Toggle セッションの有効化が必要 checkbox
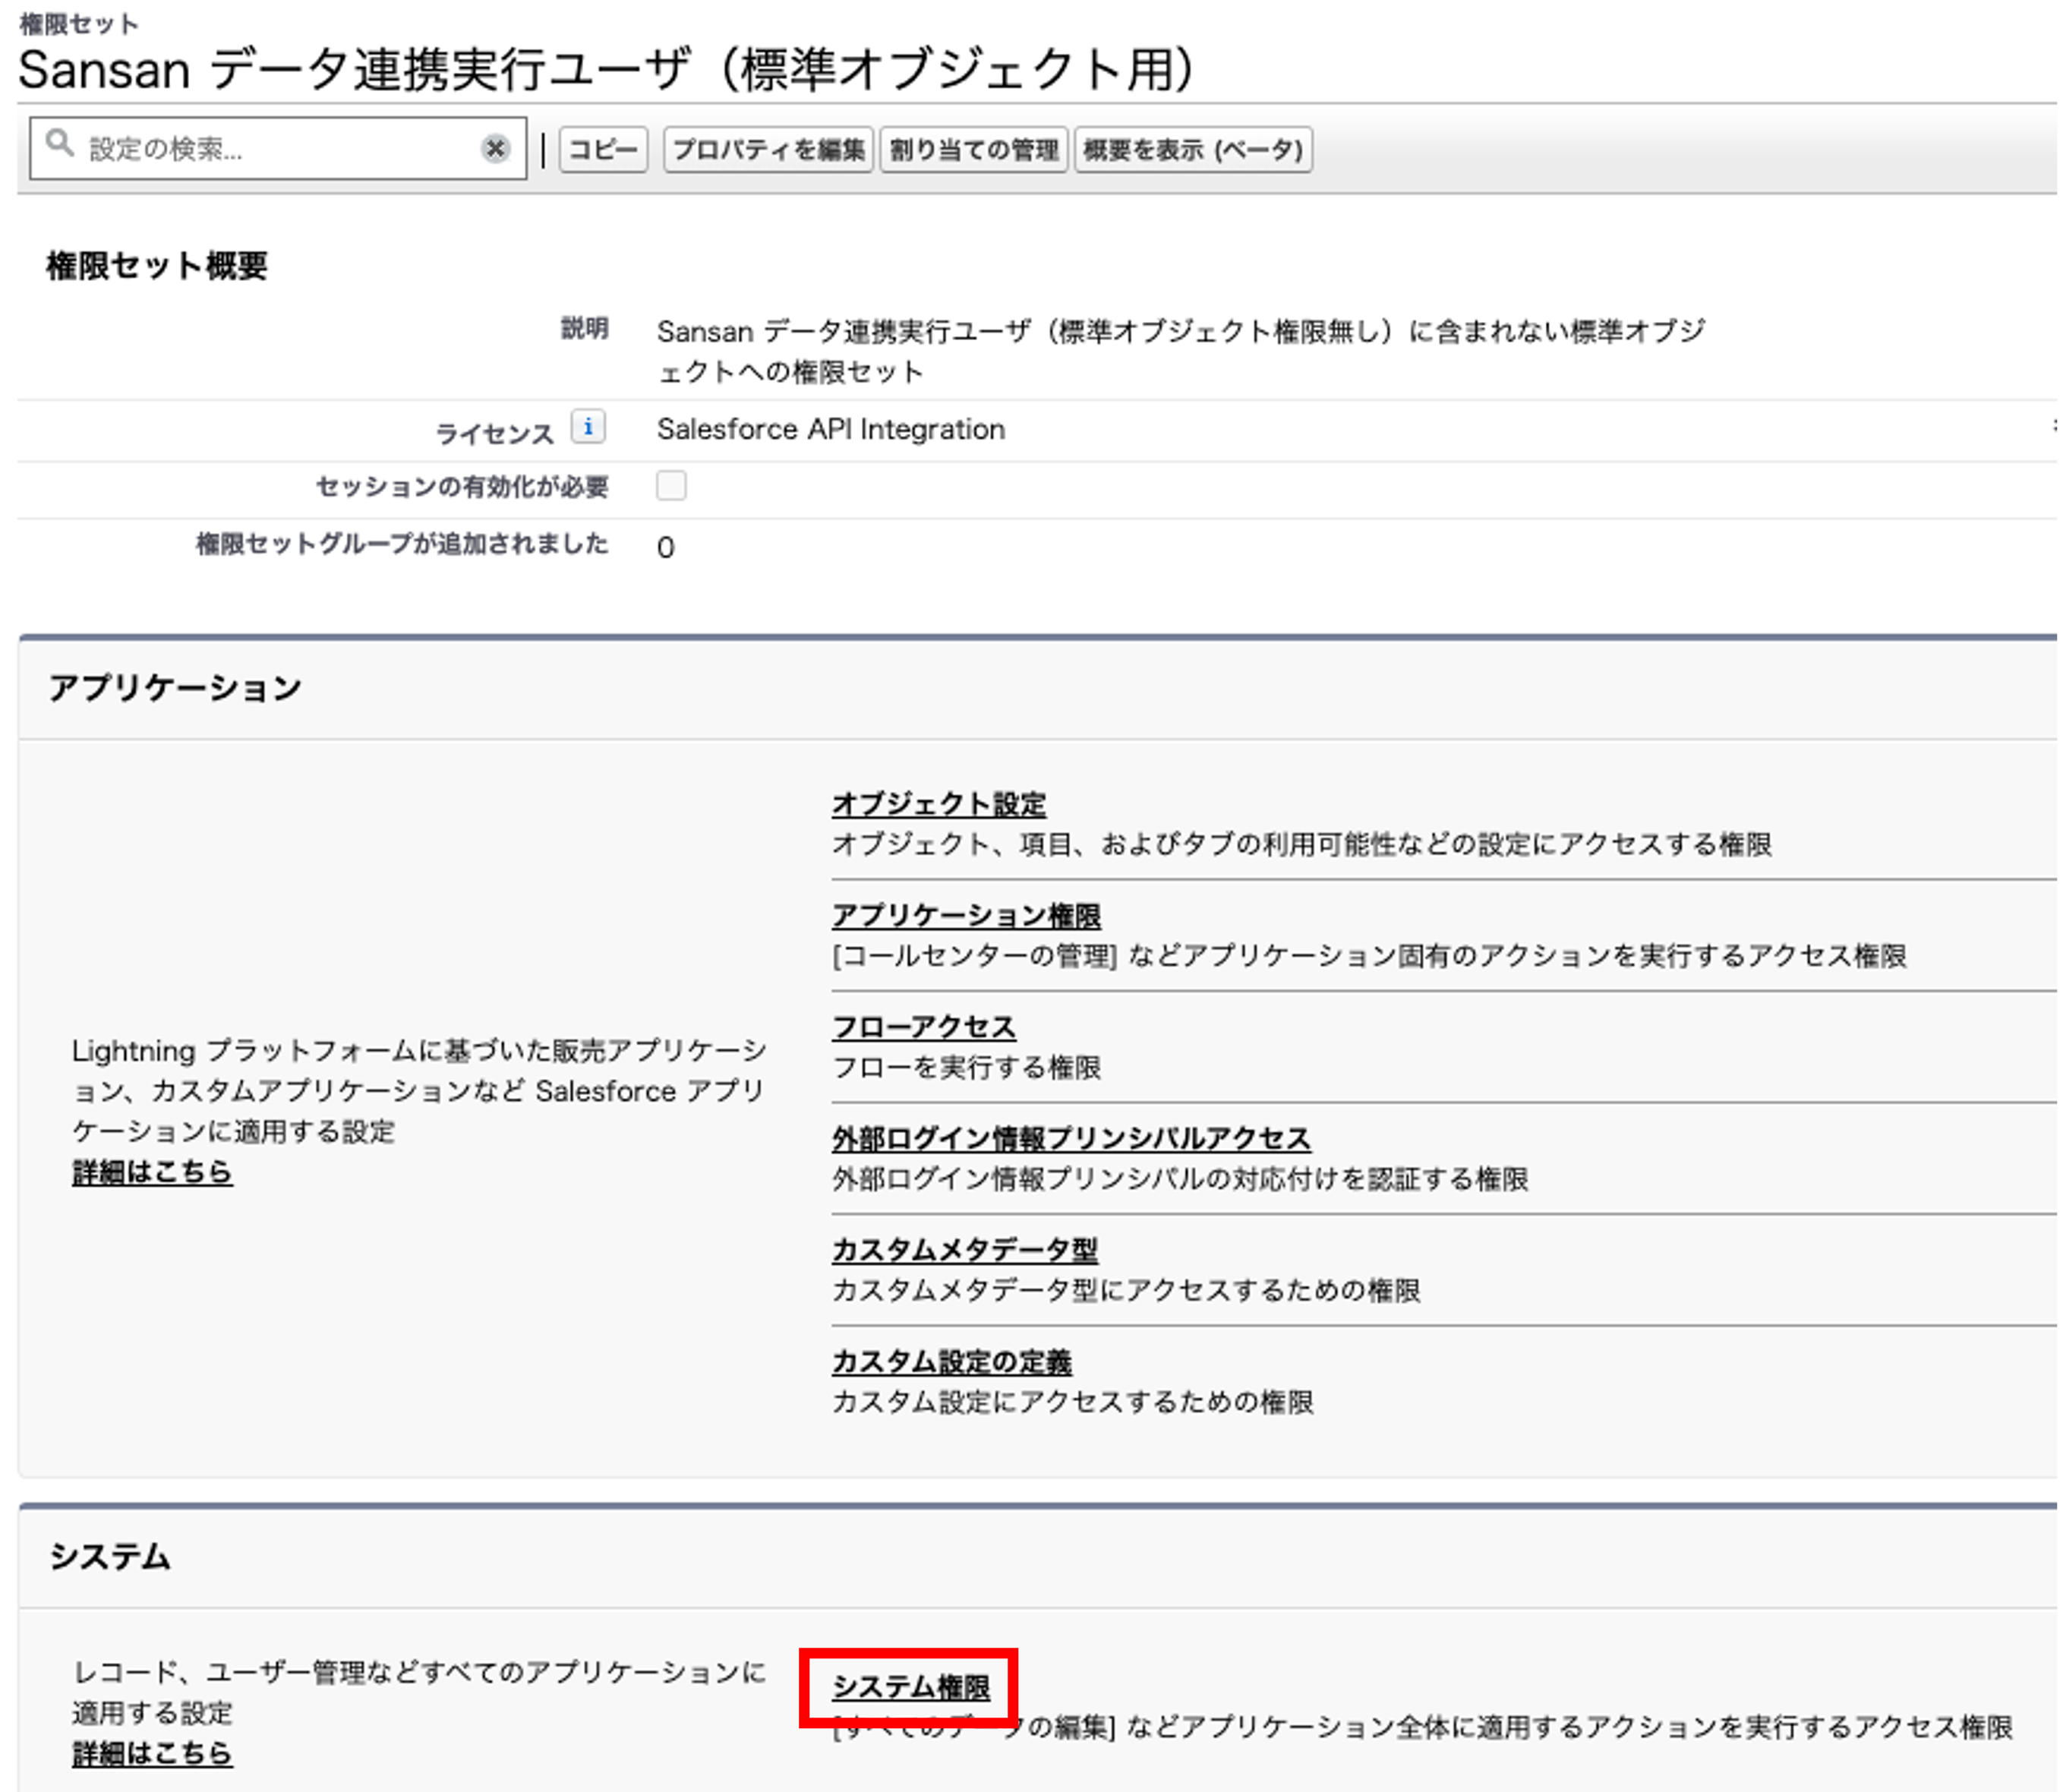The image size is (2060, 1792). click(x=671, y=486)
